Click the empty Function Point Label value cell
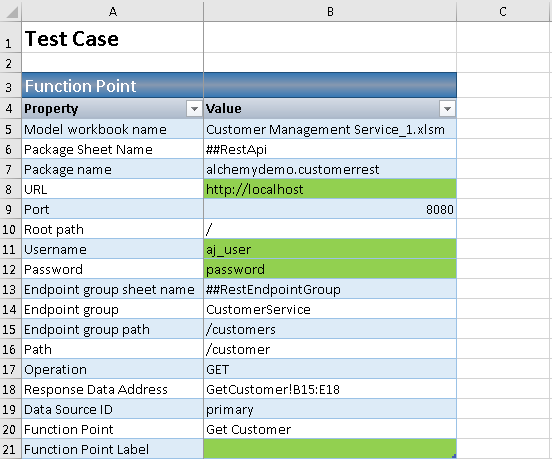This screenshot has height=459, width=552. pos(330,449)
